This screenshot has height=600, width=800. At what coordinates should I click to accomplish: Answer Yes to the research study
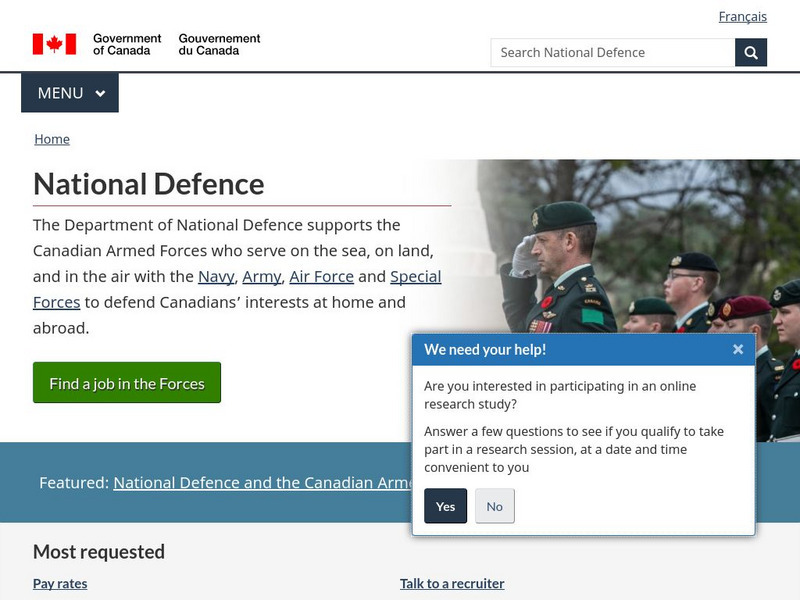(x=445, y=506)
